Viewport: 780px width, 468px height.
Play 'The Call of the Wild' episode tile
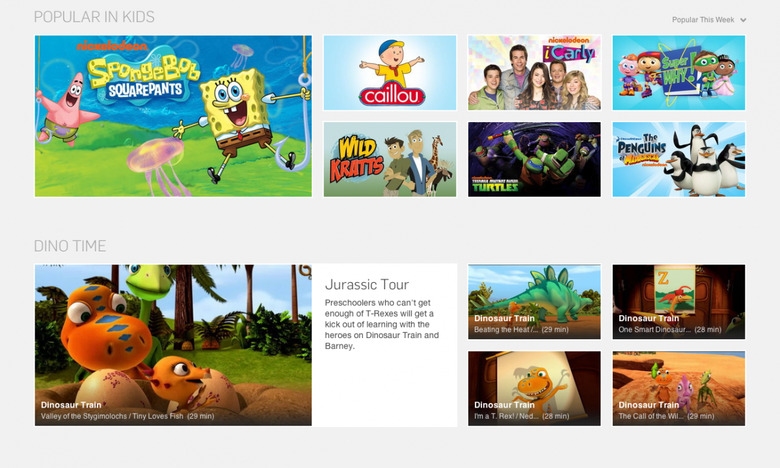[x=679, y=388]
